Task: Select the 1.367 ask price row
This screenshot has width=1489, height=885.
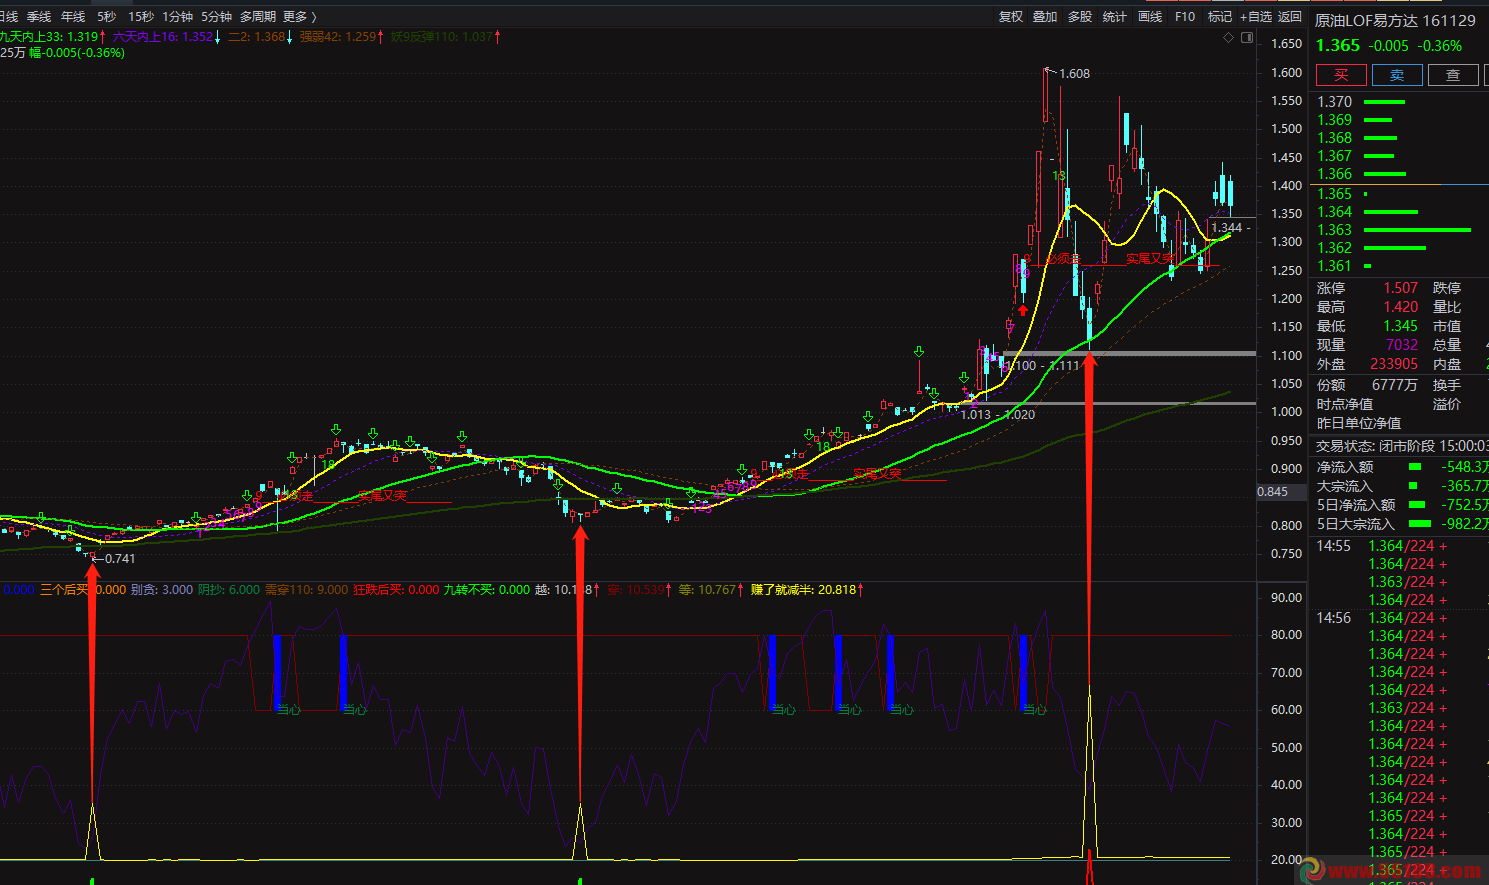Action: 1398,156
